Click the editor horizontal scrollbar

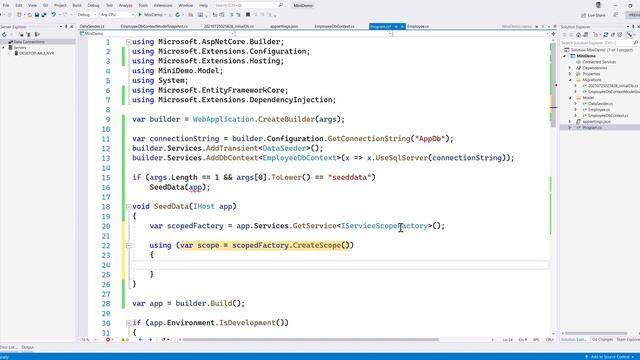[310, 340]
